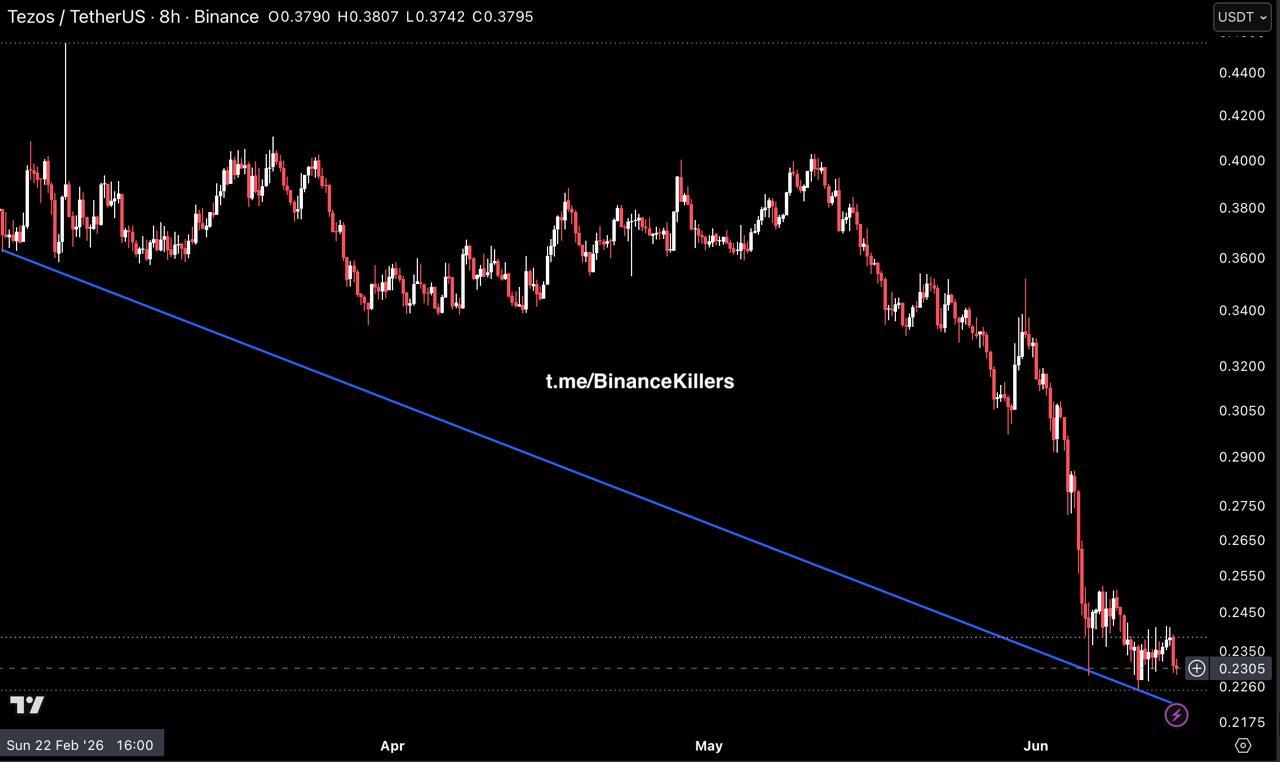
Task: Click the current price label 0.2305
Action: pos(1242,668)
